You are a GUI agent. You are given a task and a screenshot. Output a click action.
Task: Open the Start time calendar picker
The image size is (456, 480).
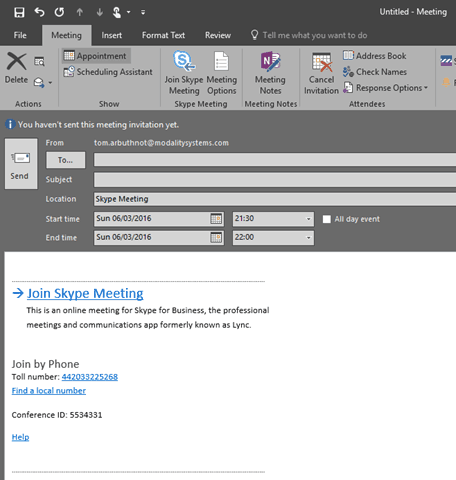coord(216,219)
